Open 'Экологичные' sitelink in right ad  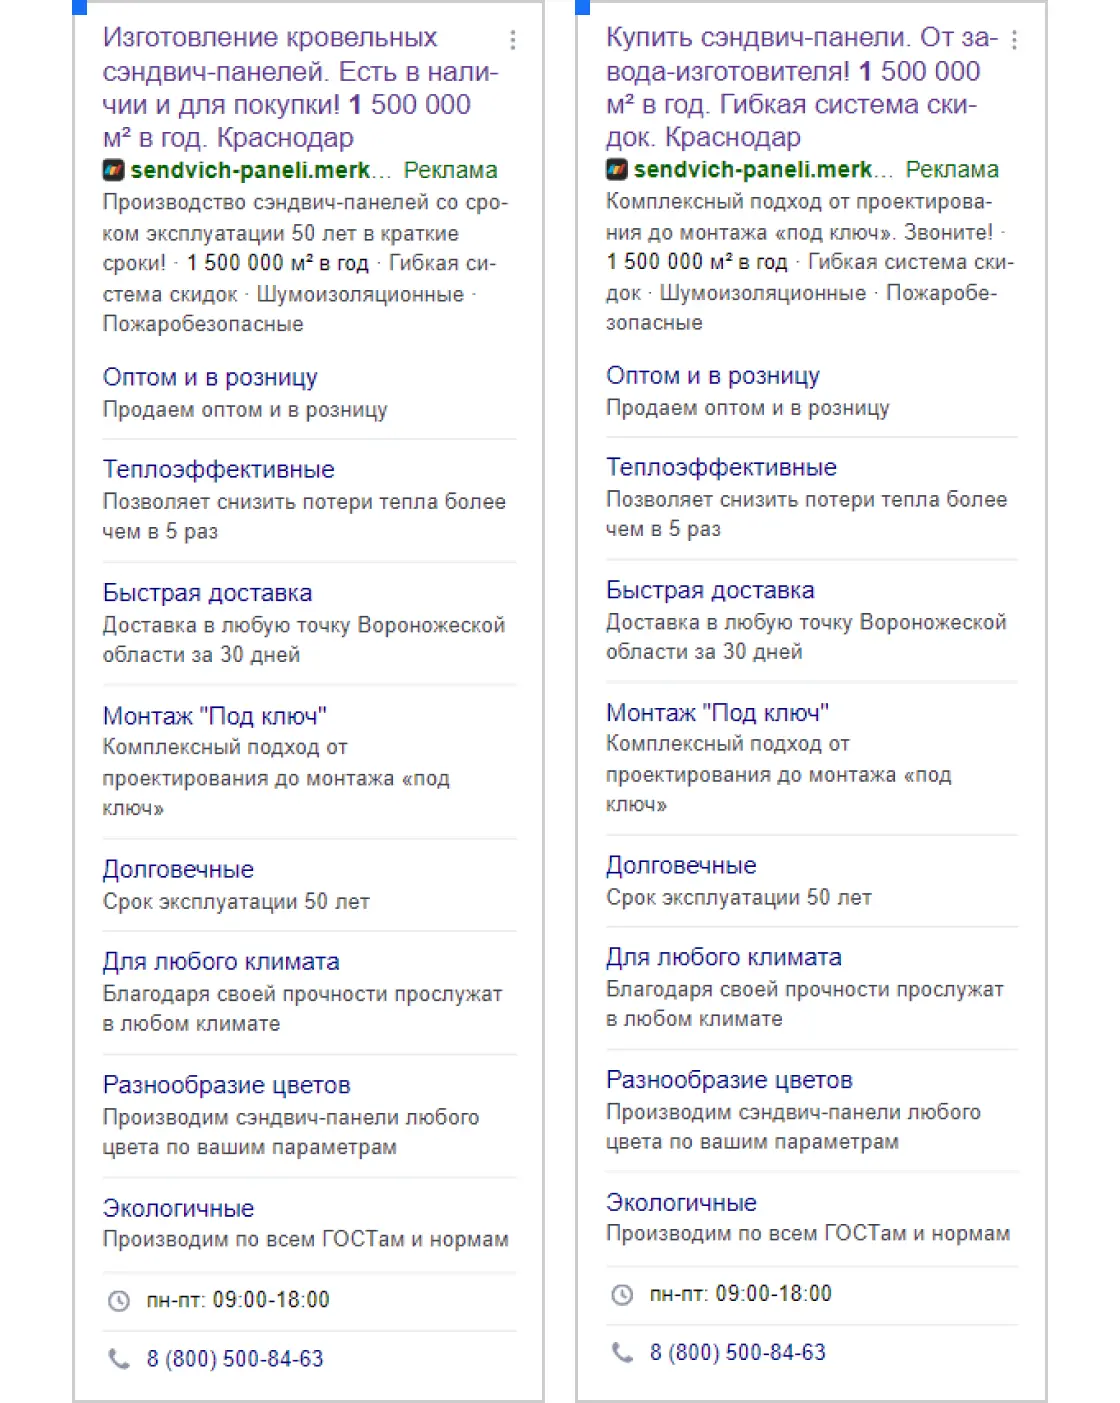(x=681, y=1203)
